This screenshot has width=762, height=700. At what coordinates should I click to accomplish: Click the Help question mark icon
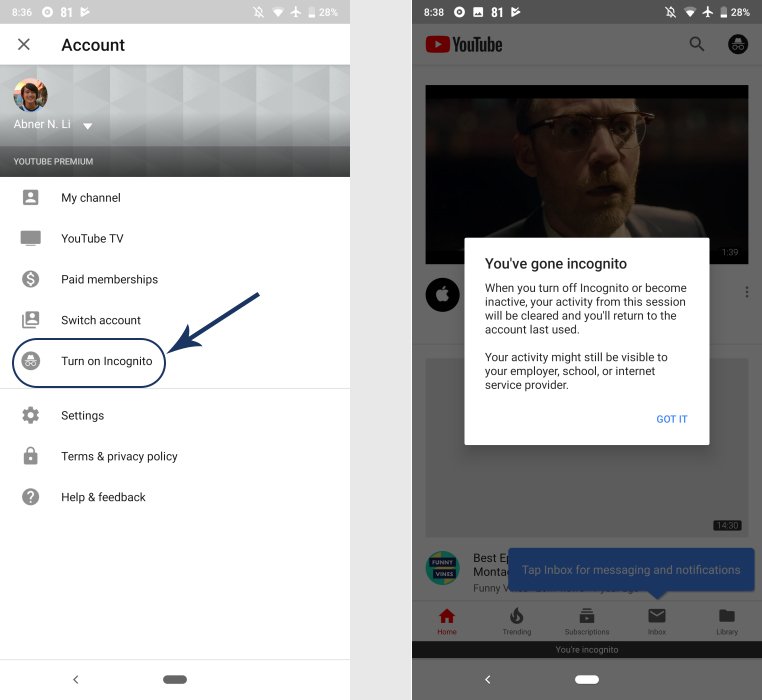click(x=31, y=496)
